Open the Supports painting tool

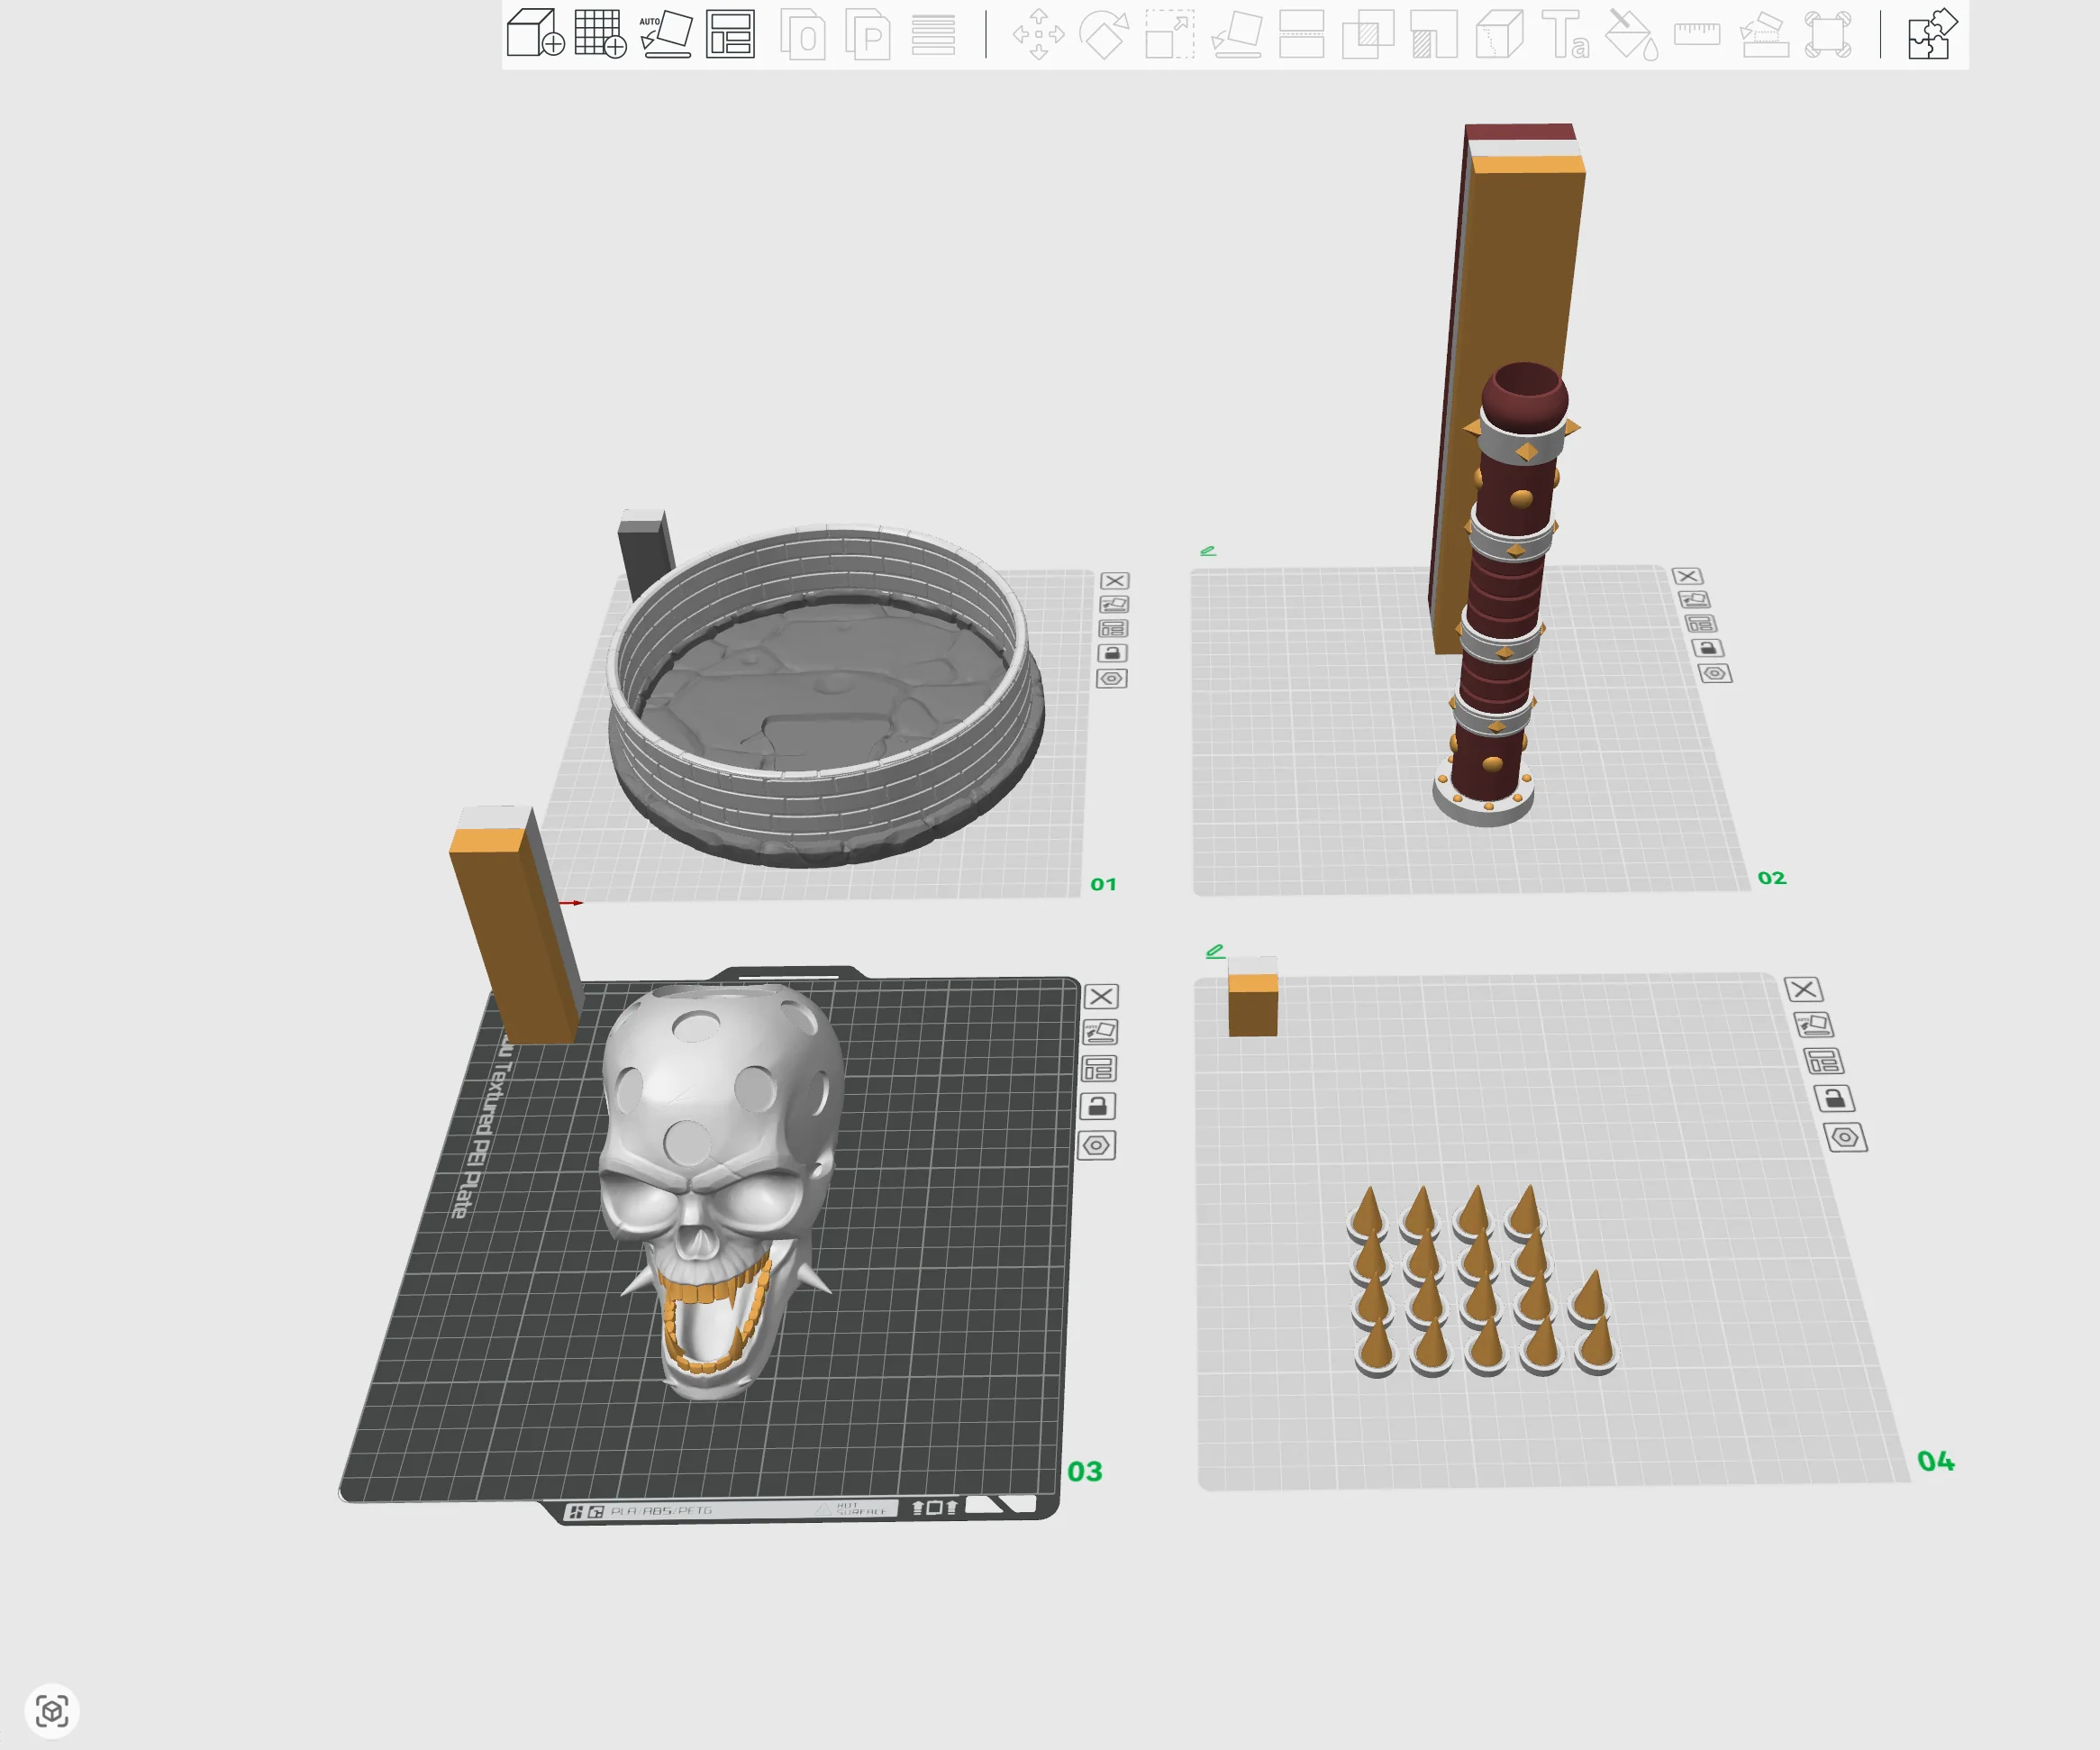pyautogui.click(x=1434, y=34)
